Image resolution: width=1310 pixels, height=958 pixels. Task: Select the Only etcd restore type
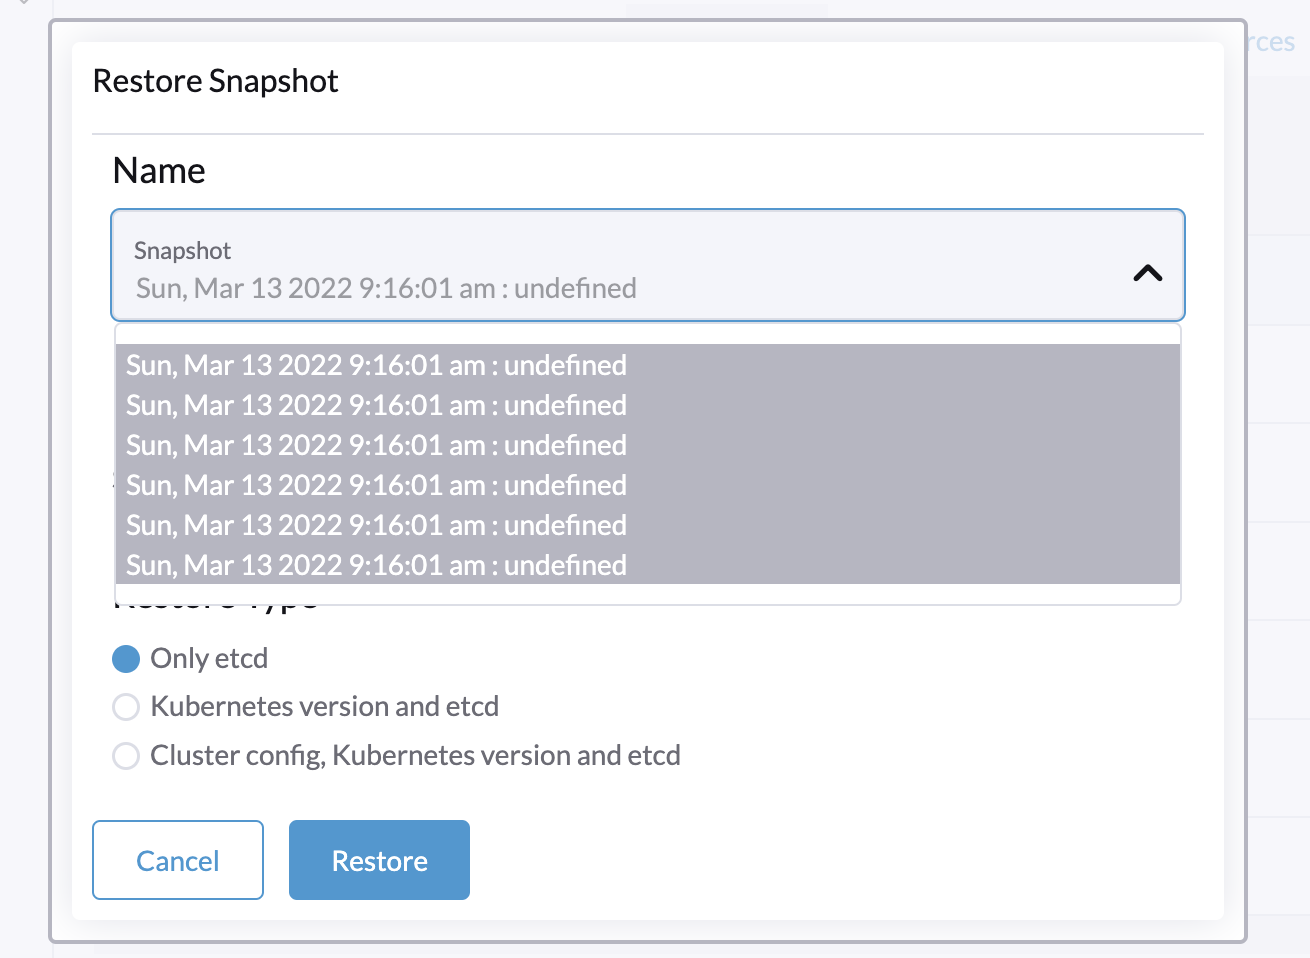click(125, 658)
